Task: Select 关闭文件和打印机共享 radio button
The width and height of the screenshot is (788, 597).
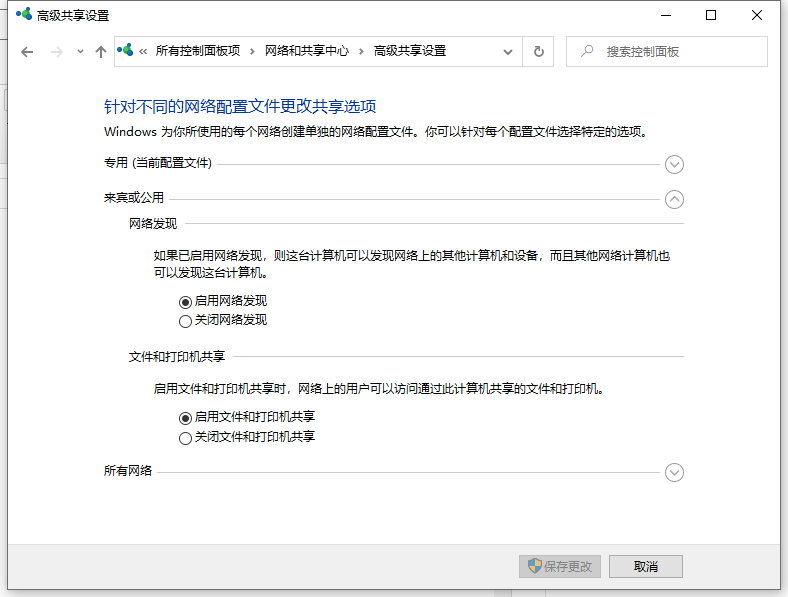Action: click(x=185, y=438)
